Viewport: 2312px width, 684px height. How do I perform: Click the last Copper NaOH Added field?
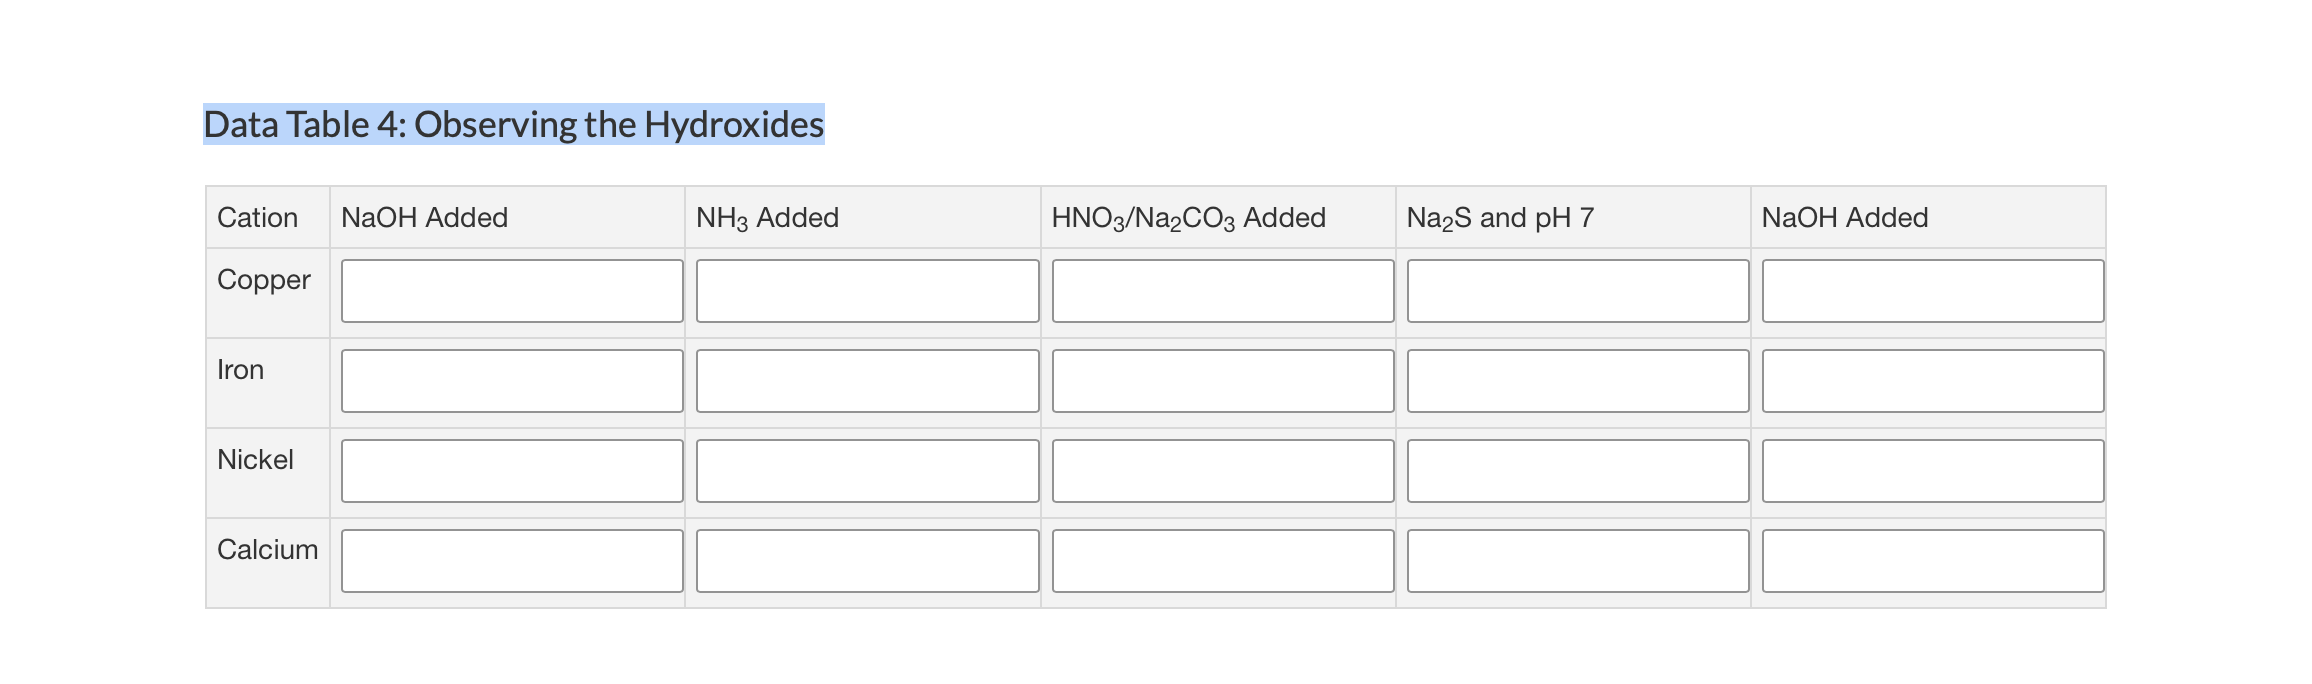click(x=1932, y=290)
